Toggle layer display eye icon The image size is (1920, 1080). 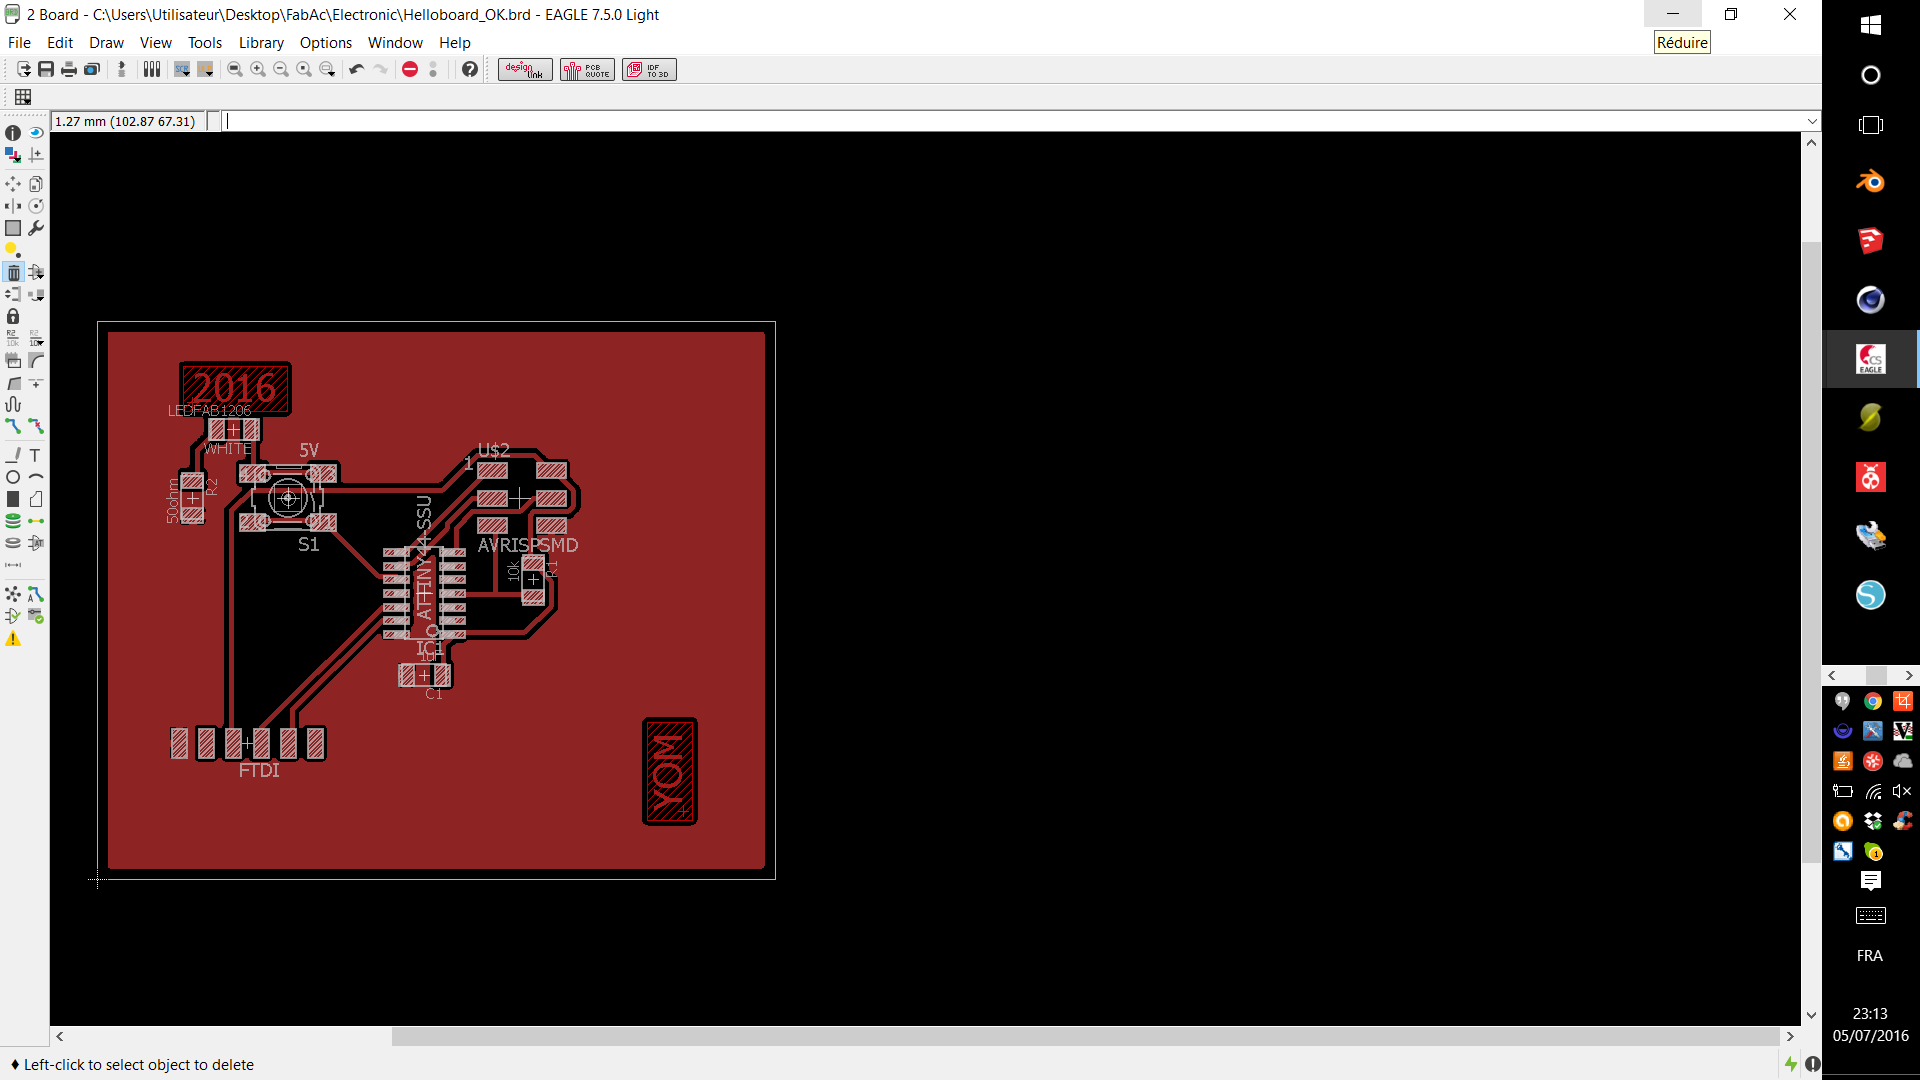[36, 133]
